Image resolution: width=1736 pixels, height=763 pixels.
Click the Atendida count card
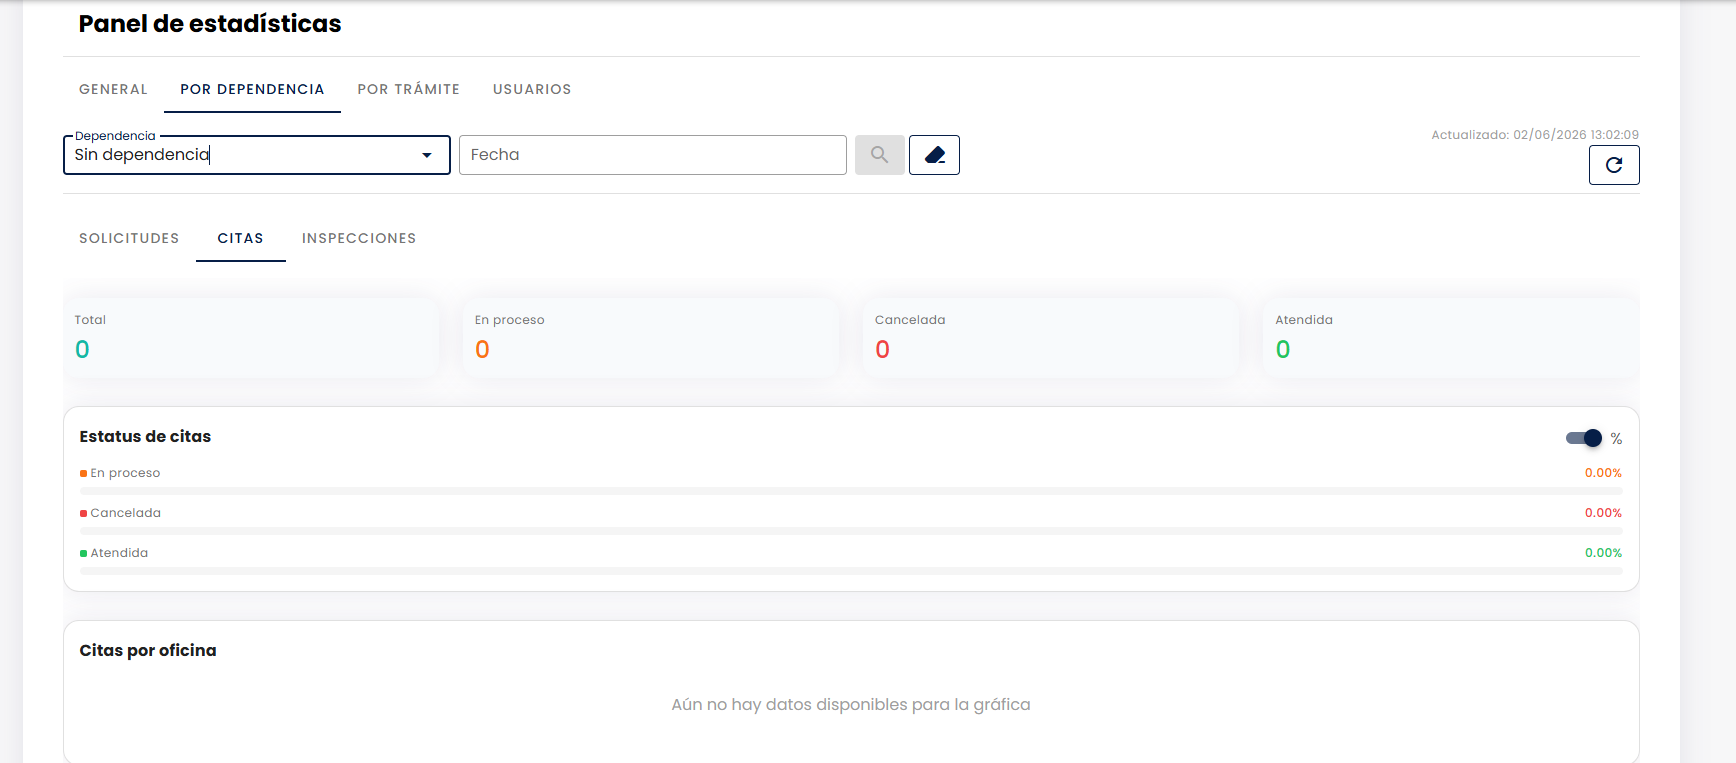[1451, 337]
